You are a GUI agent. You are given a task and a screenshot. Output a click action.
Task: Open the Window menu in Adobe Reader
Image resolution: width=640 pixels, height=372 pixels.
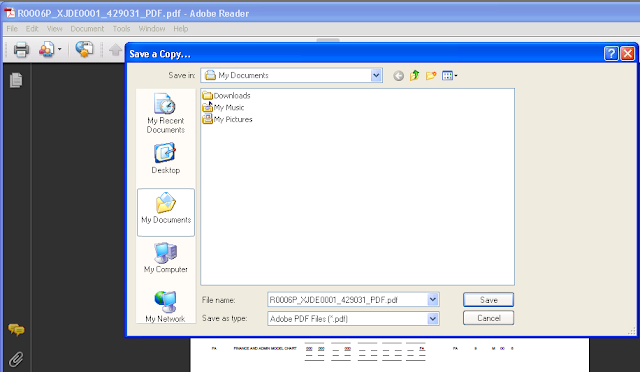click(151, 29)
